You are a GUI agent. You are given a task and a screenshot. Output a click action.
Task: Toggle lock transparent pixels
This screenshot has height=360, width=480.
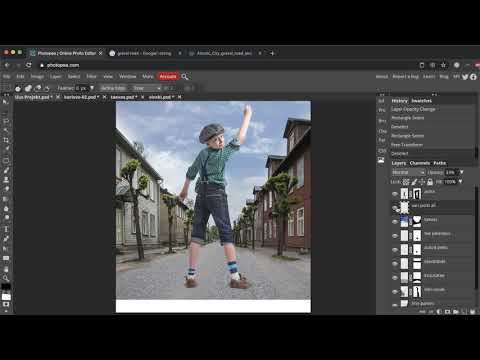[406, 182]
